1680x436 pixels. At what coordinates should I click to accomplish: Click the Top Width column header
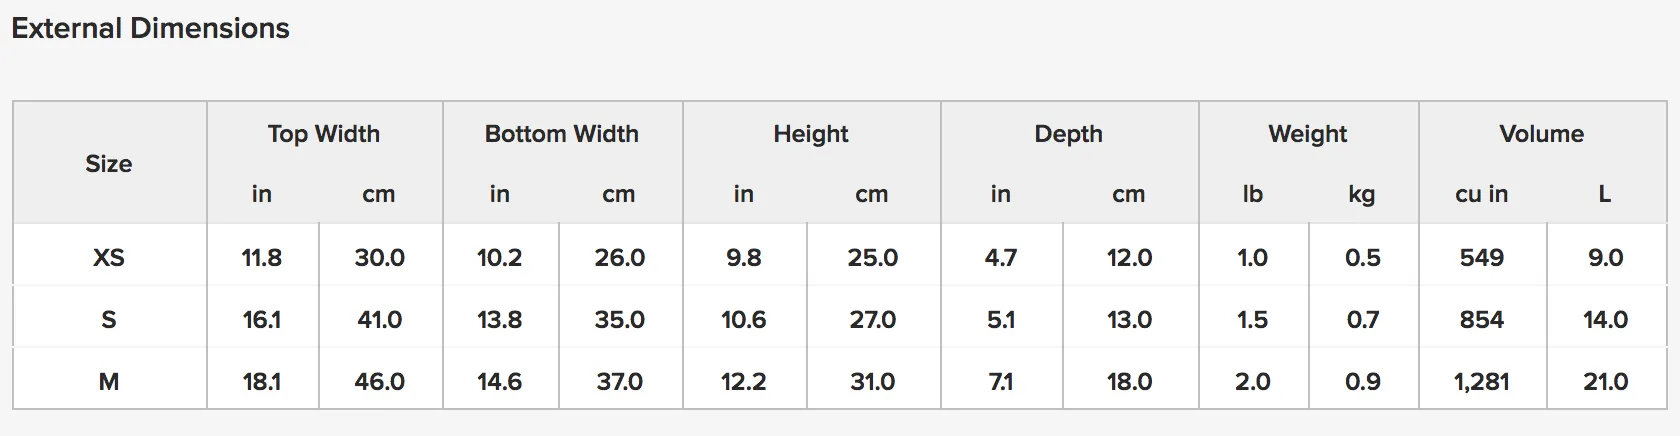coord(324,134)
